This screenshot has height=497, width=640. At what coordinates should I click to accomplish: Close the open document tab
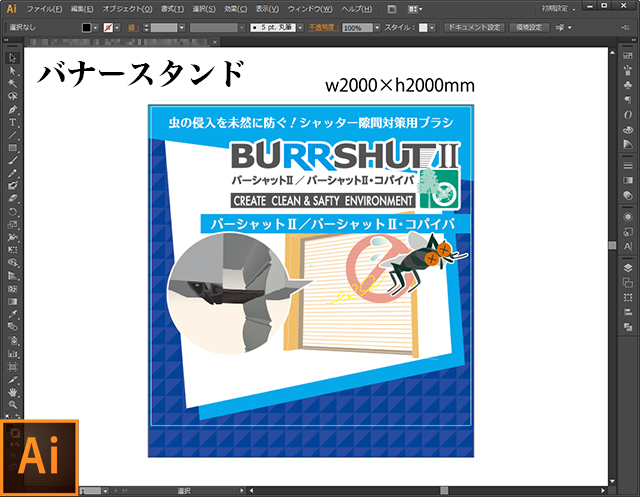click(x=215, y=42)
